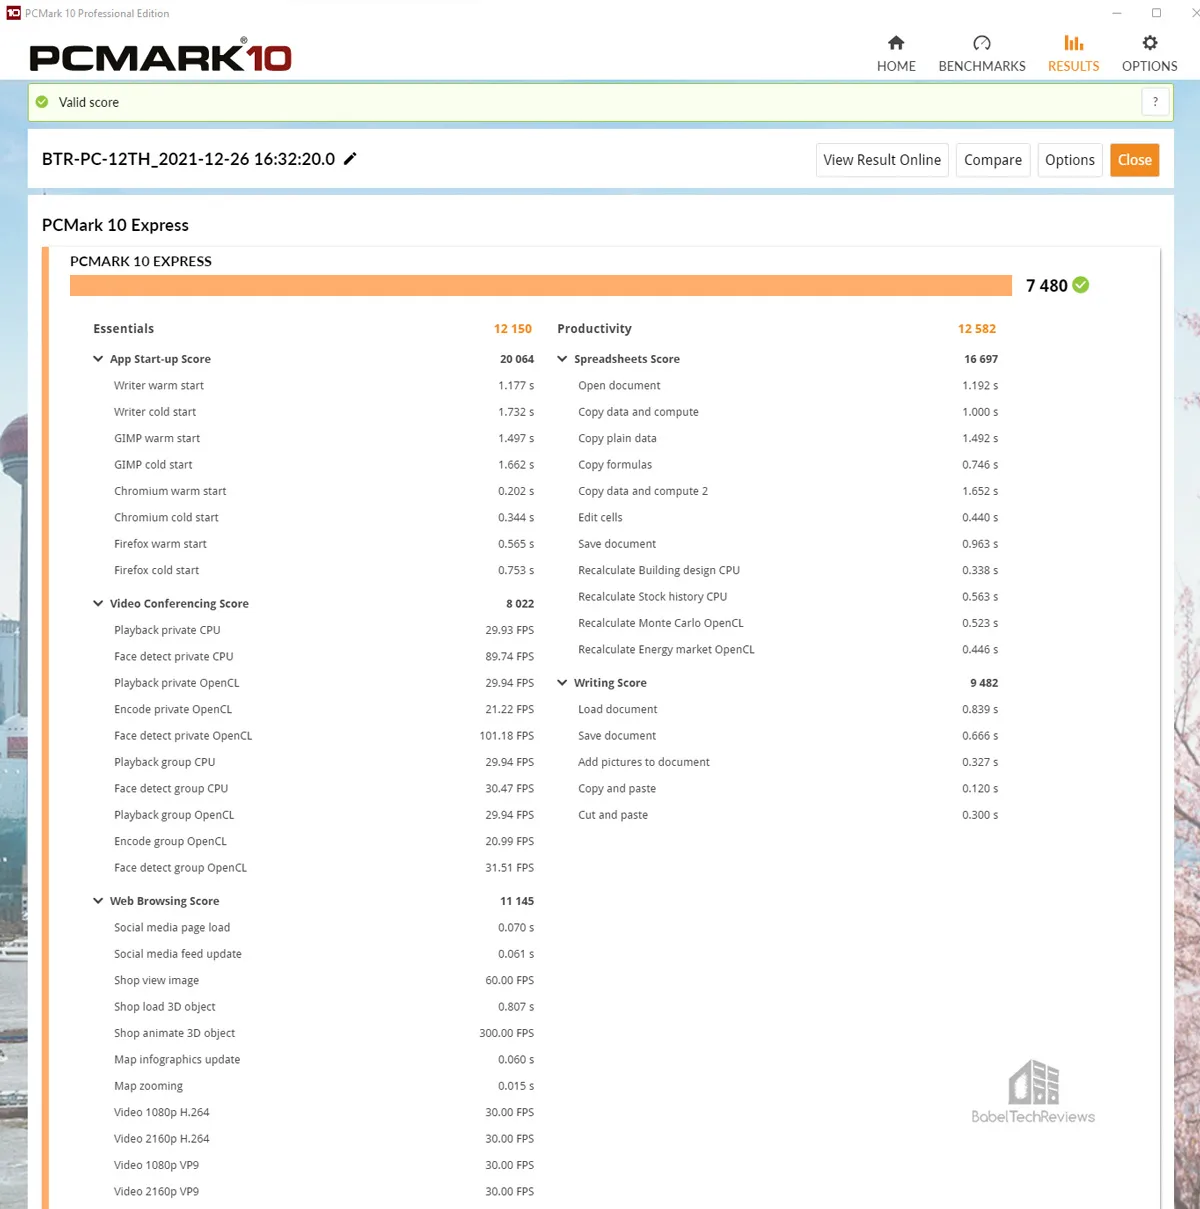
Task: Click the Copy data and compute 2 label
Action: point(643,492)
